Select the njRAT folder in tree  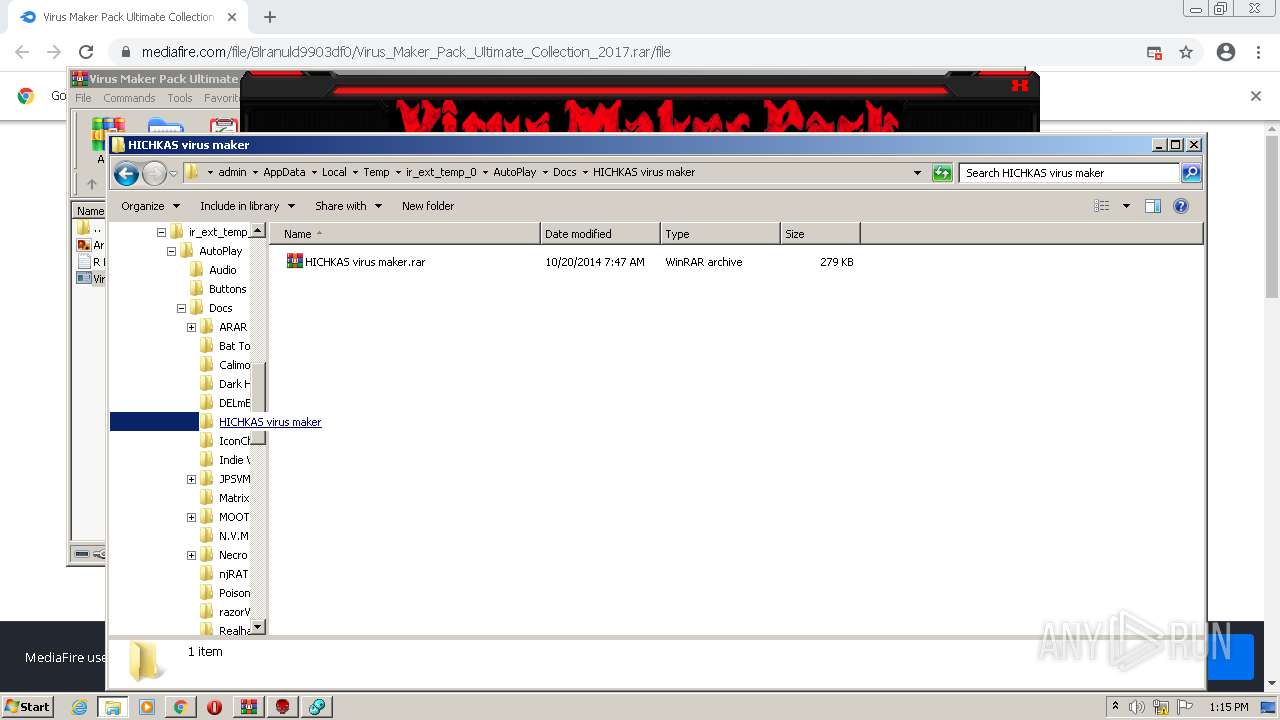coord(233,574)
